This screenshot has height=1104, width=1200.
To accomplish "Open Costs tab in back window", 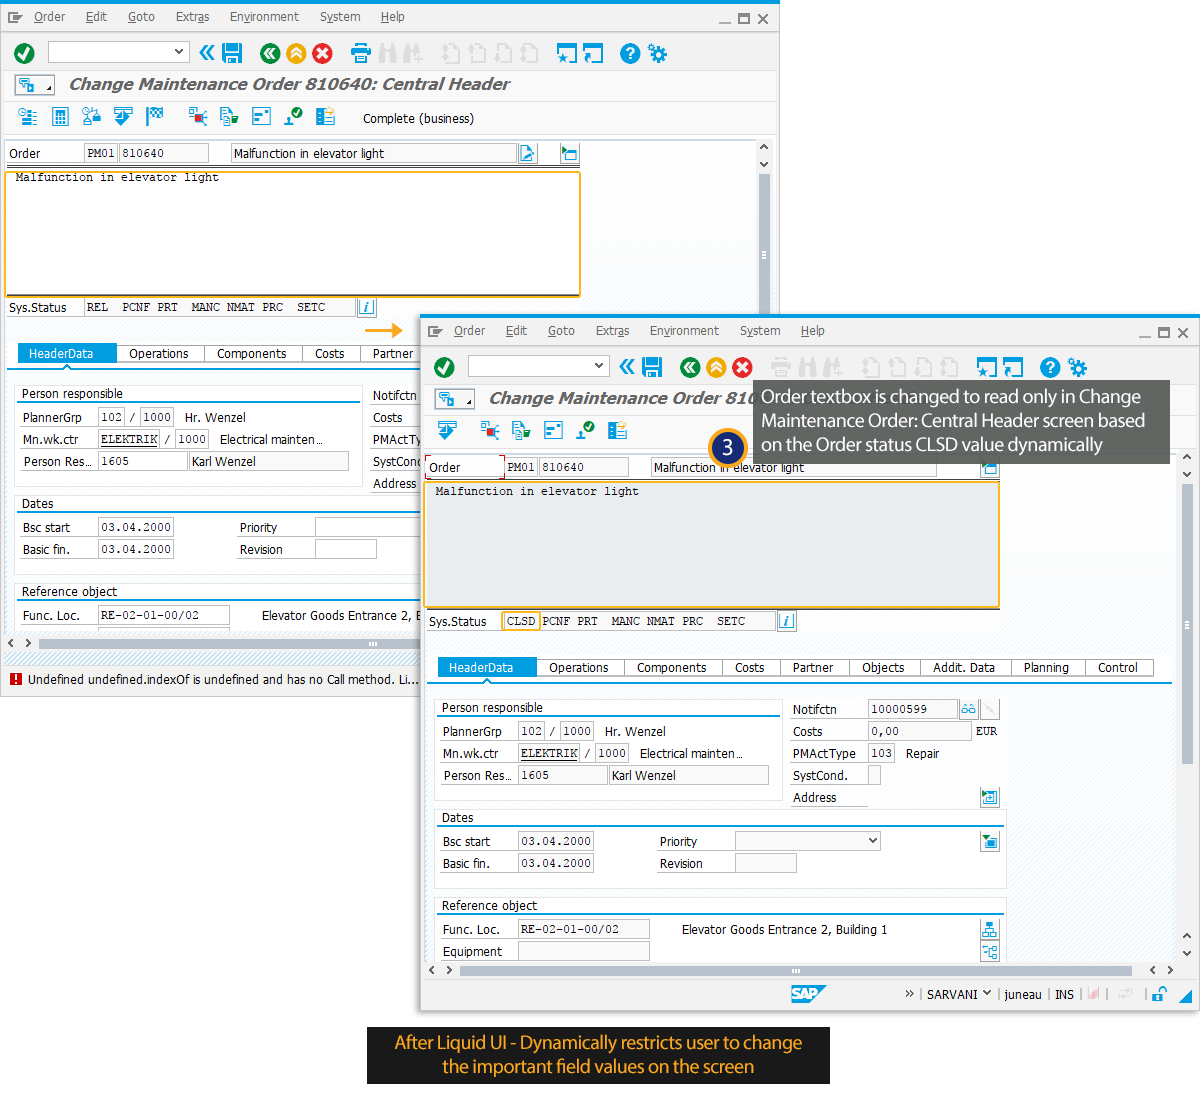I will click(x=330, y=353).
